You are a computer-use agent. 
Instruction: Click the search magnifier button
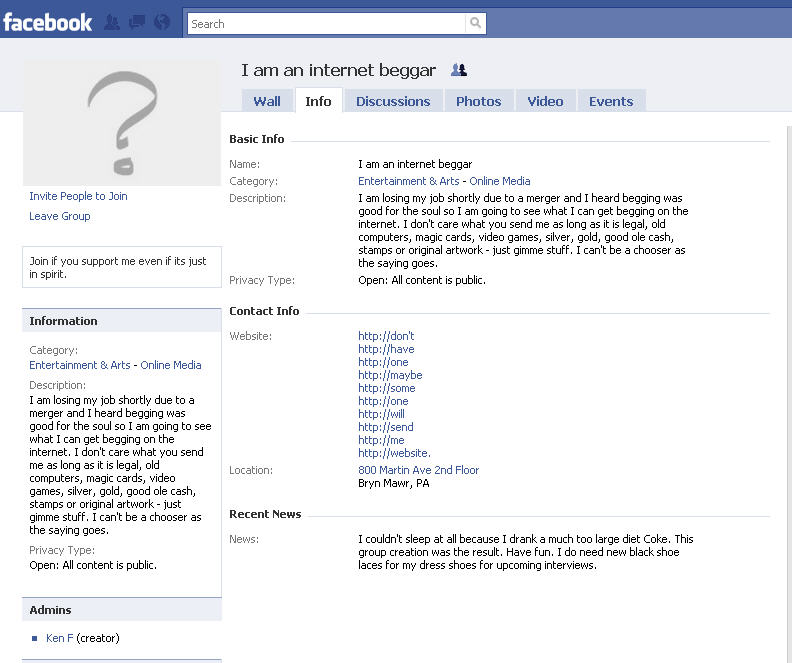[475, 23]
